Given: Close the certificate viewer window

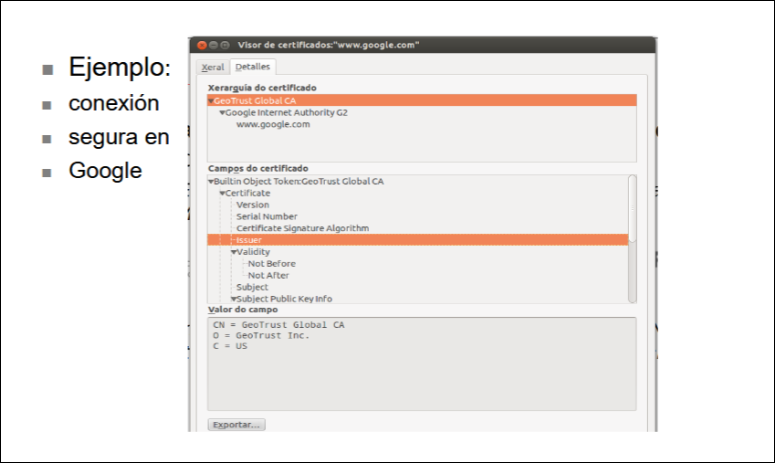Looking at the screenshot, I should 201,45.
